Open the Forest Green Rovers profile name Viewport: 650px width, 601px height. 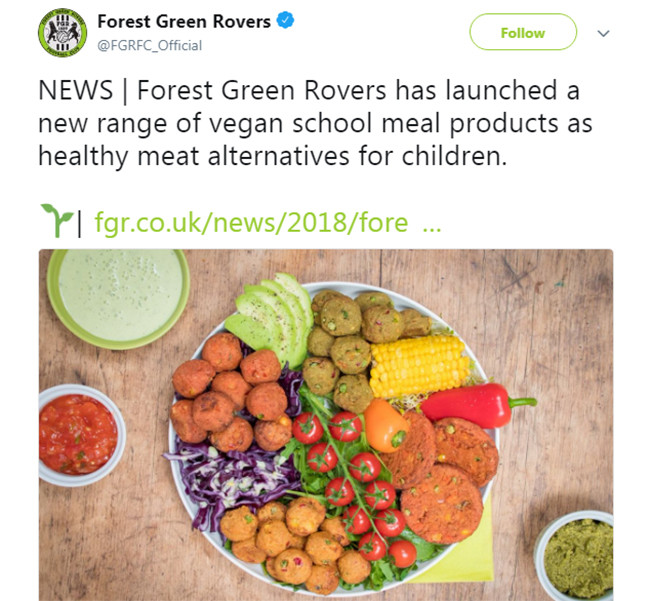coord(185,21)
